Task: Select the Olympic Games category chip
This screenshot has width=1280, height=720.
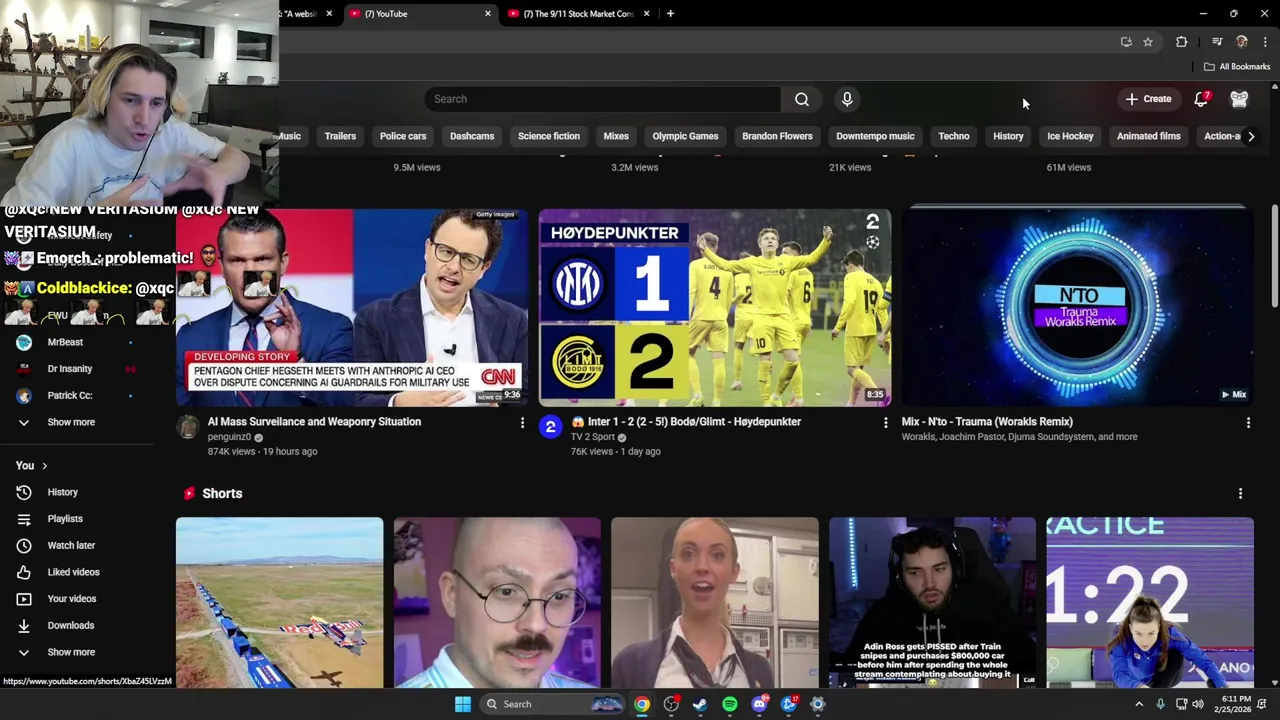Action: 685,136
